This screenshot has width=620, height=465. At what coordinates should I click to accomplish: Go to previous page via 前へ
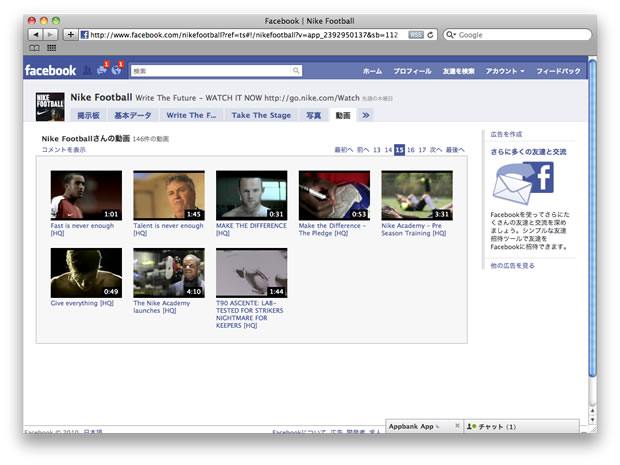tap(363, 150)
